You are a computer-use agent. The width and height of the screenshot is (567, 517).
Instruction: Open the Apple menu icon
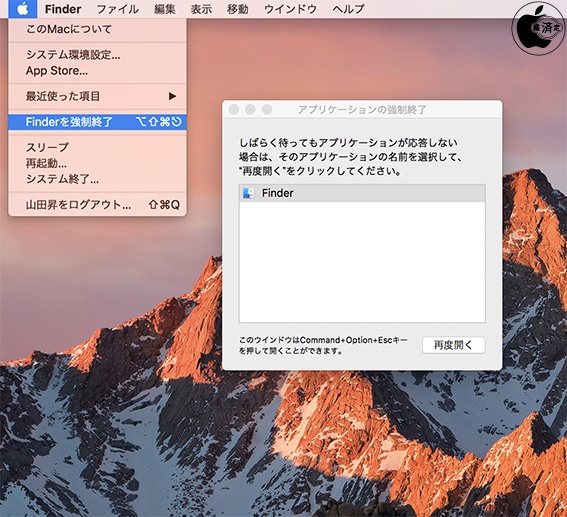[x=22, y=9]
